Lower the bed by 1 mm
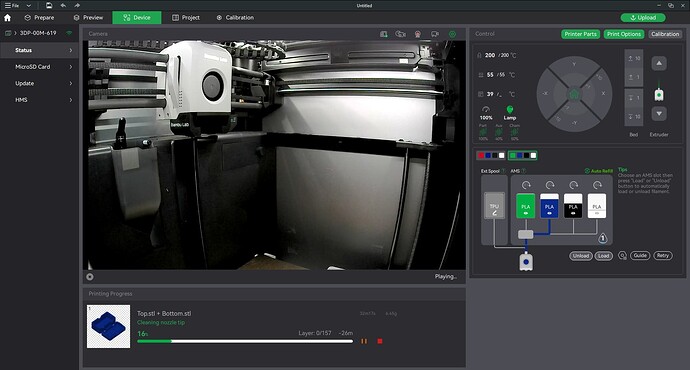Image resolution: width=690 pixels, height=370 pixels. [x=634, y=98]
